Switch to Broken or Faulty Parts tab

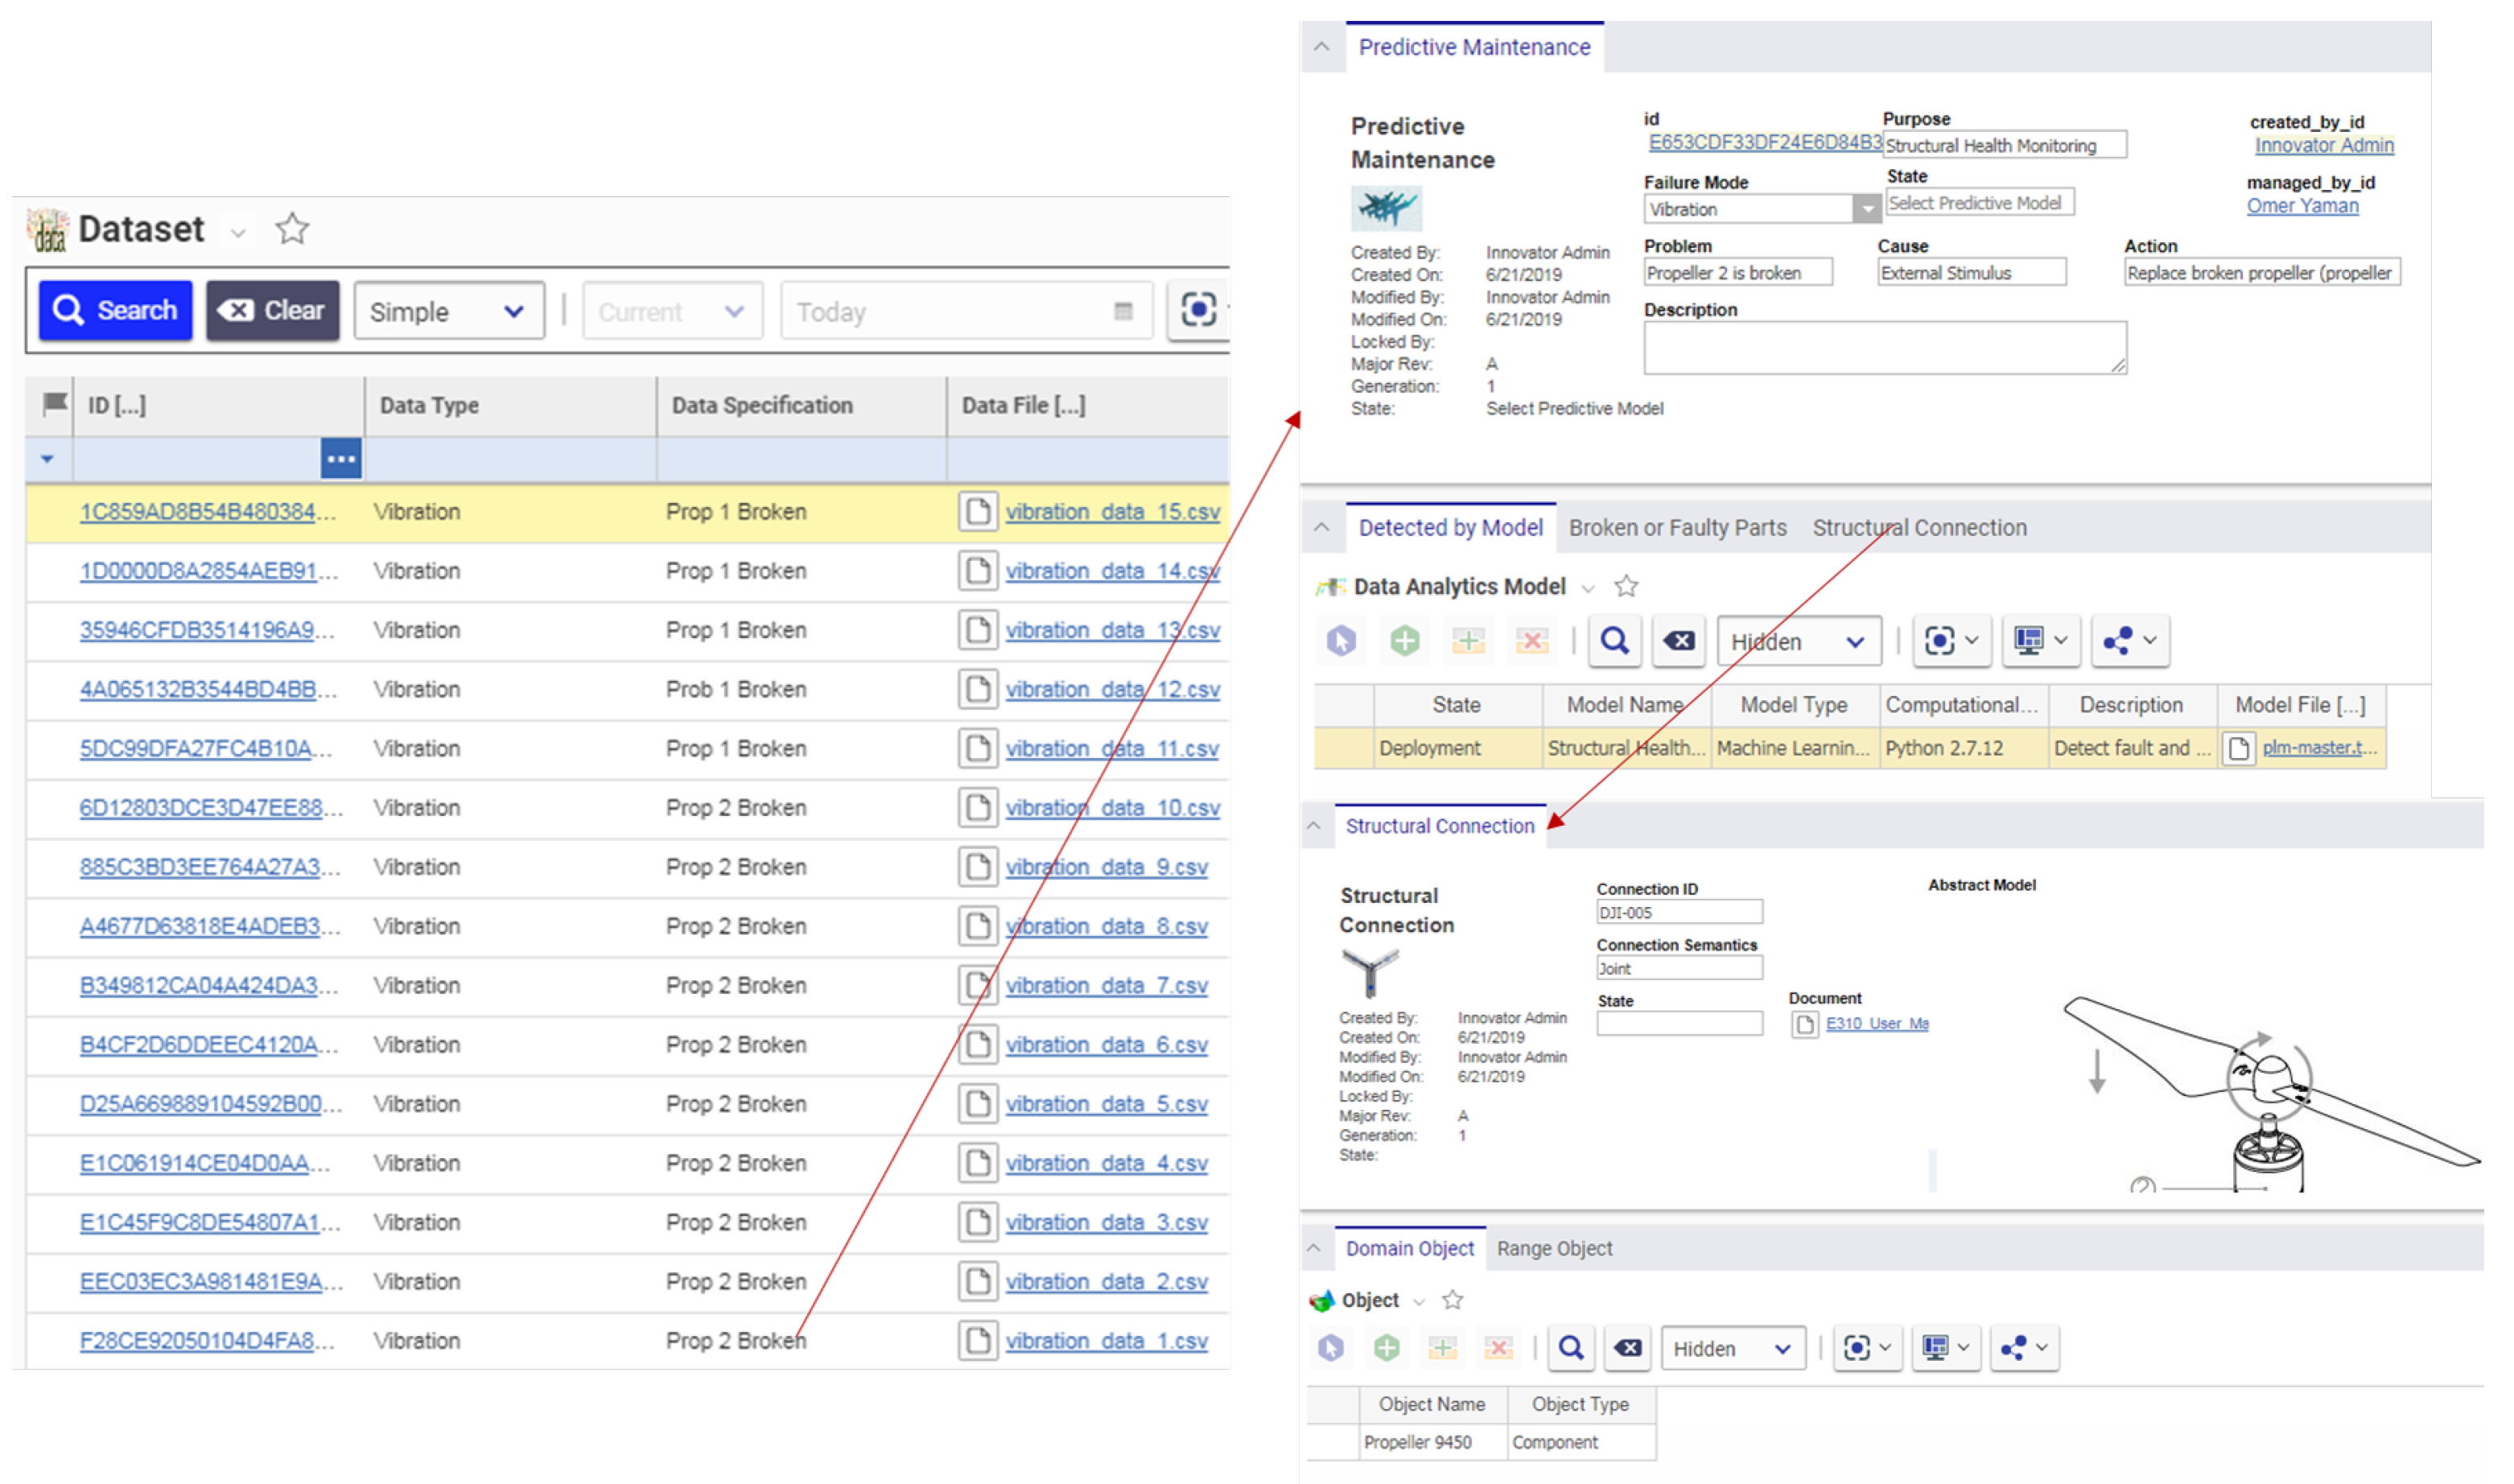(x=1677, y=528)
